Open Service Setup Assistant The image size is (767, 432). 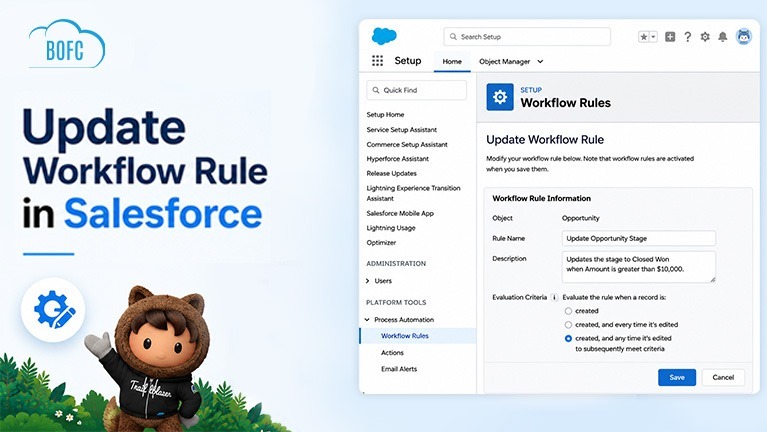pos(402,130)
